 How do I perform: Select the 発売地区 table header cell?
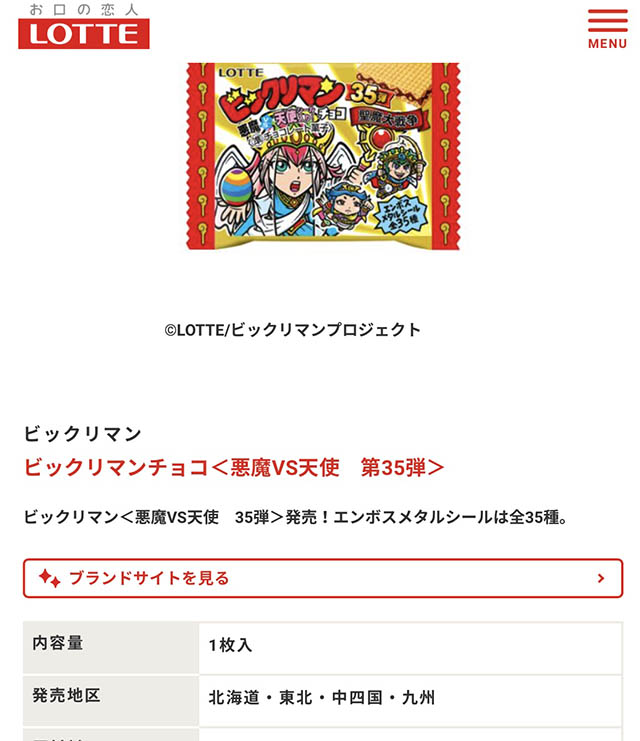coord(111,700)
